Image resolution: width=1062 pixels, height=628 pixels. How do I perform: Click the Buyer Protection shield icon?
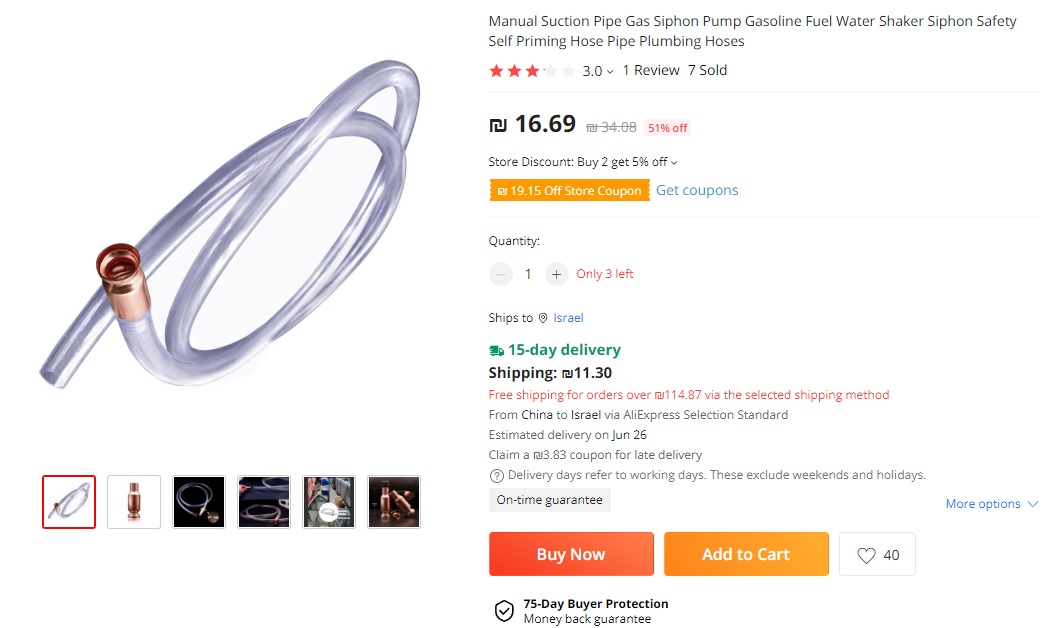point(504,611)
